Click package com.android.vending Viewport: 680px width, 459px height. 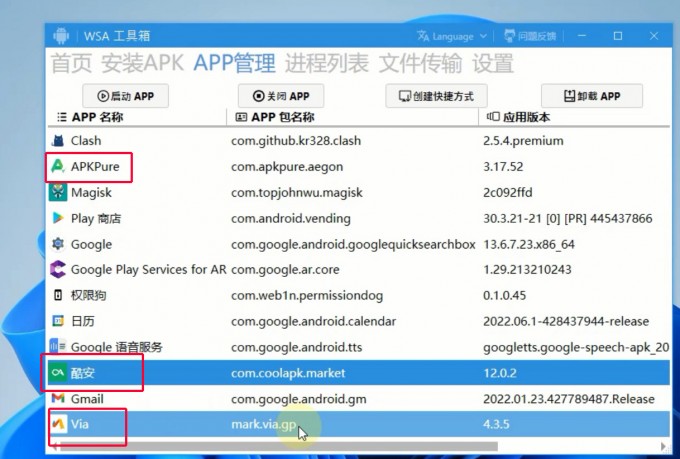coord(291,218)
